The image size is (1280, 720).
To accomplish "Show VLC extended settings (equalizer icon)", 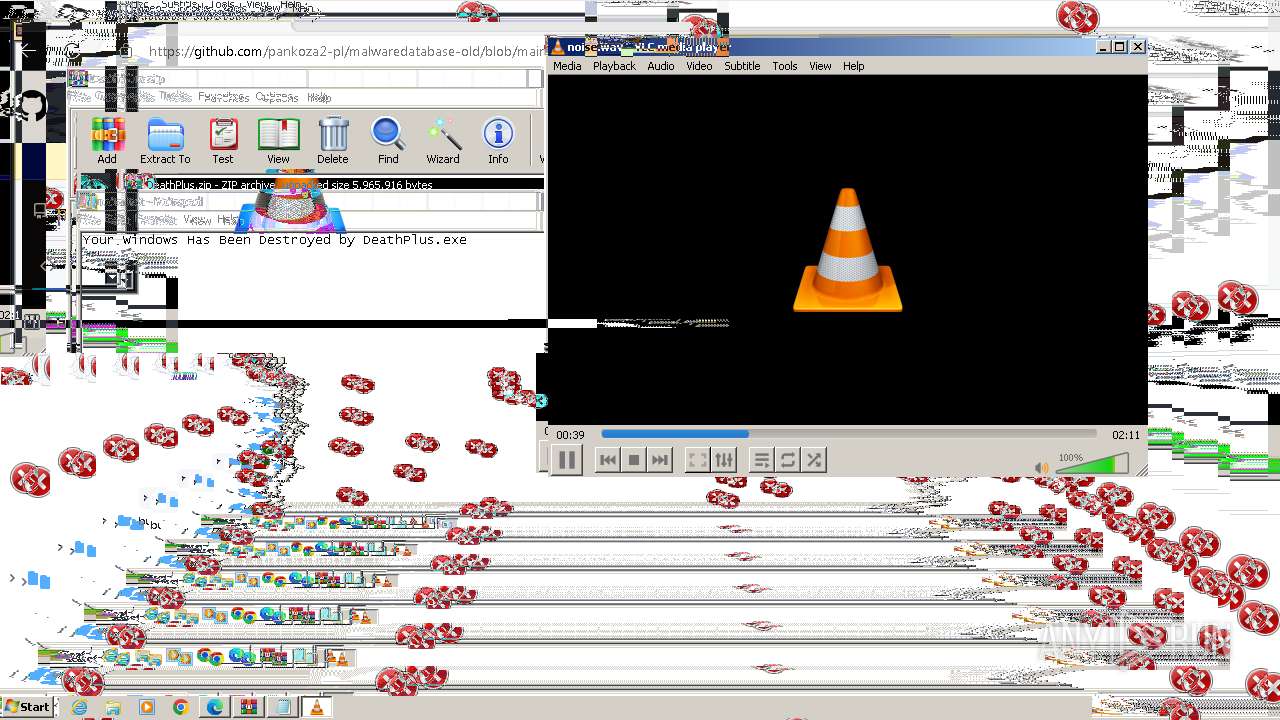I will tap(724, 460).
